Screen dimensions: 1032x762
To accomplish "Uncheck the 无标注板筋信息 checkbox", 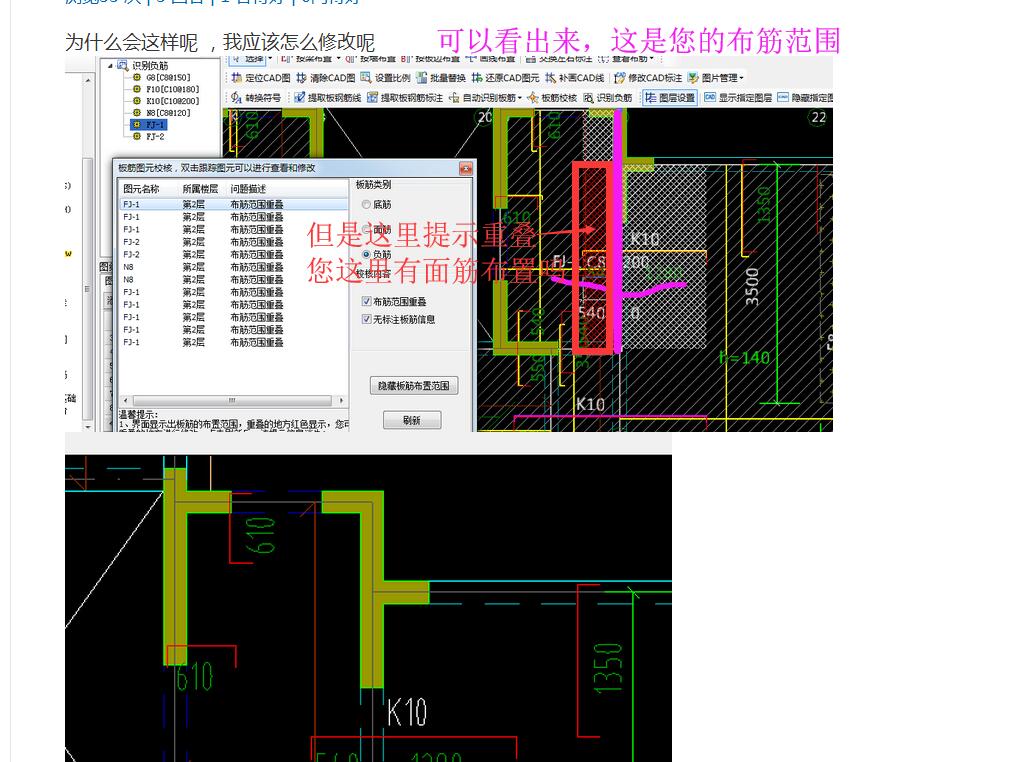I will tap(367, 319).
